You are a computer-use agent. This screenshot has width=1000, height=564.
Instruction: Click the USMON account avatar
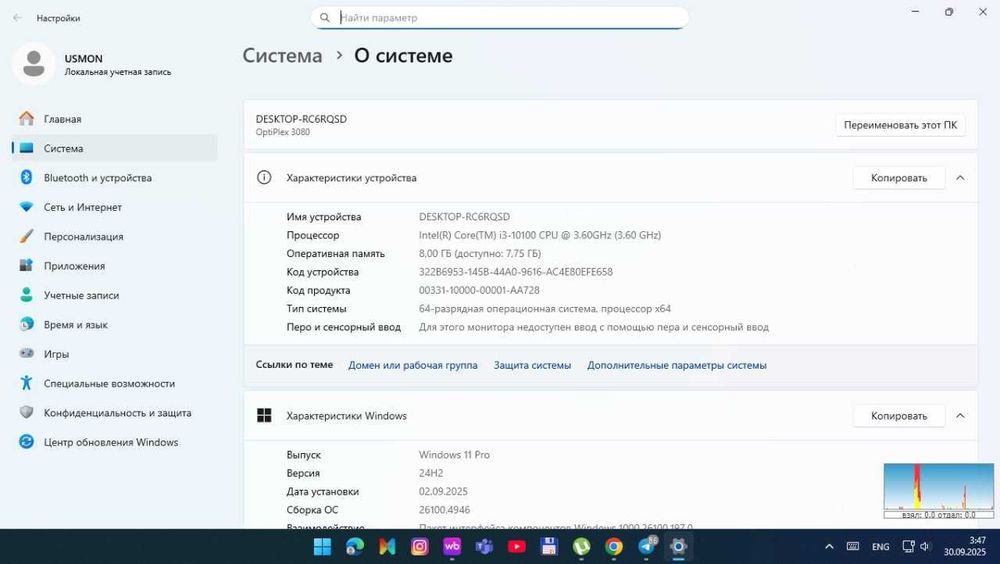click(33, 64)
